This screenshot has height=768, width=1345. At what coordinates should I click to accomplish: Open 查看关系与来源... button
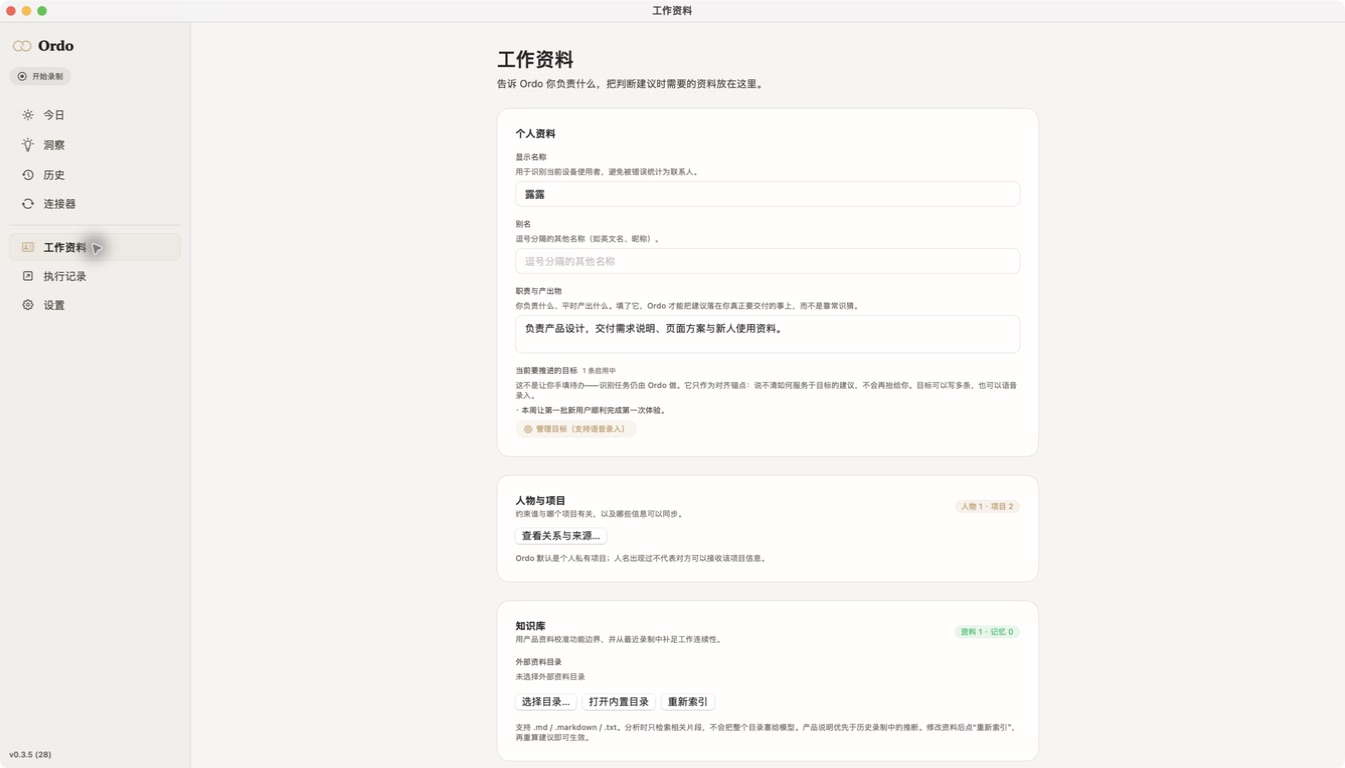(561, 536)
